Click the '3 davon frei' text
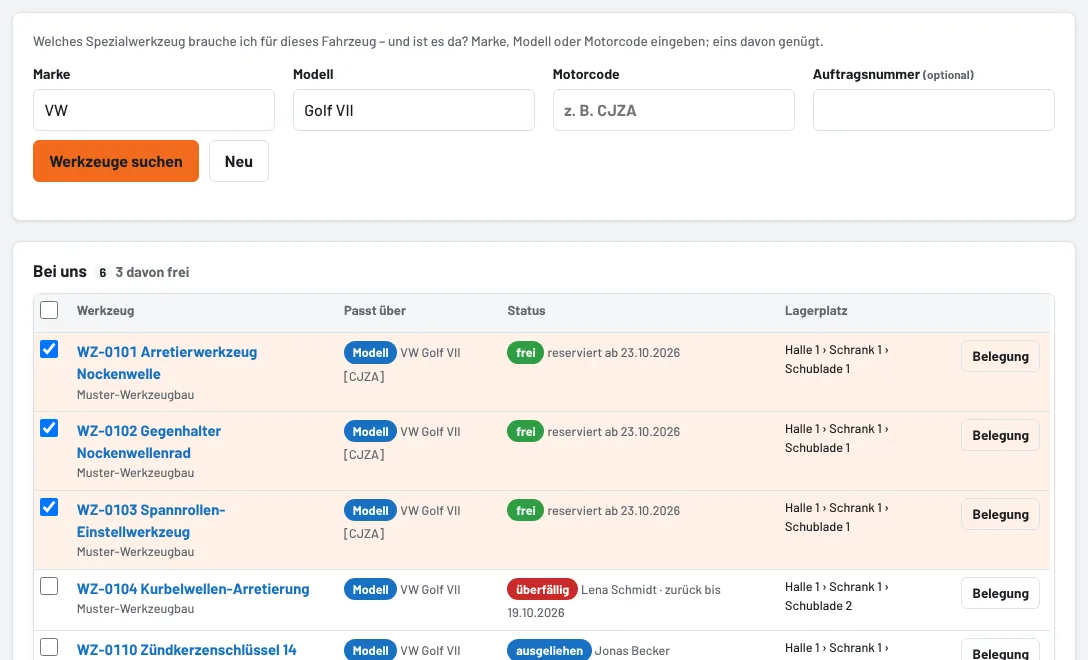The height and width of the screenshot is (660, 1088). coord(152,272)
